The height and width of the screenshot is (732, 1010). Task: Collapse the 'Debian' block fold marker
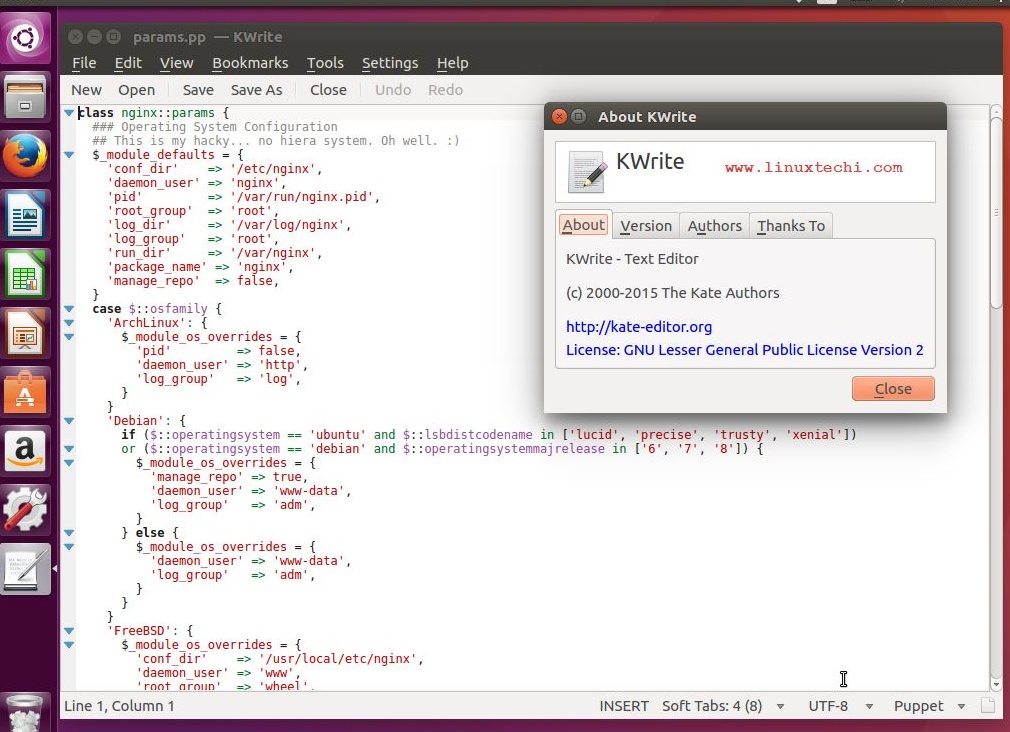(x=69, y=421)
